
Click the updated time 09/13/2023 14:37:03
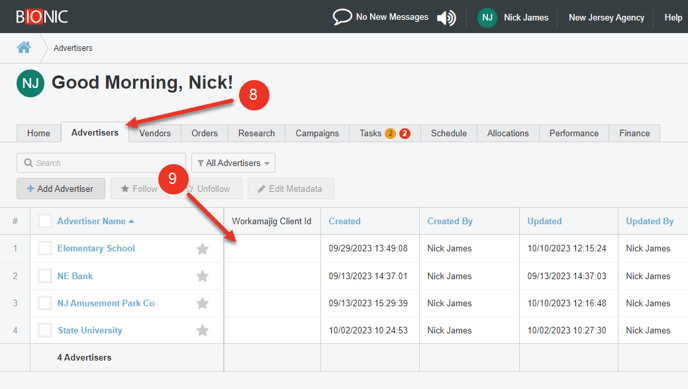point(566,276)
